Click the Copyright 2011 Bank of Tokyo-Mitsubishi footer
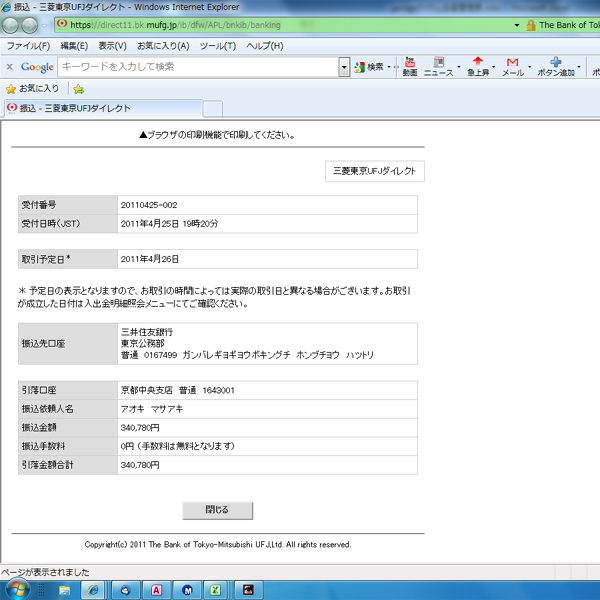Screen dimensions: 600x600 click(x=218, y=545)
